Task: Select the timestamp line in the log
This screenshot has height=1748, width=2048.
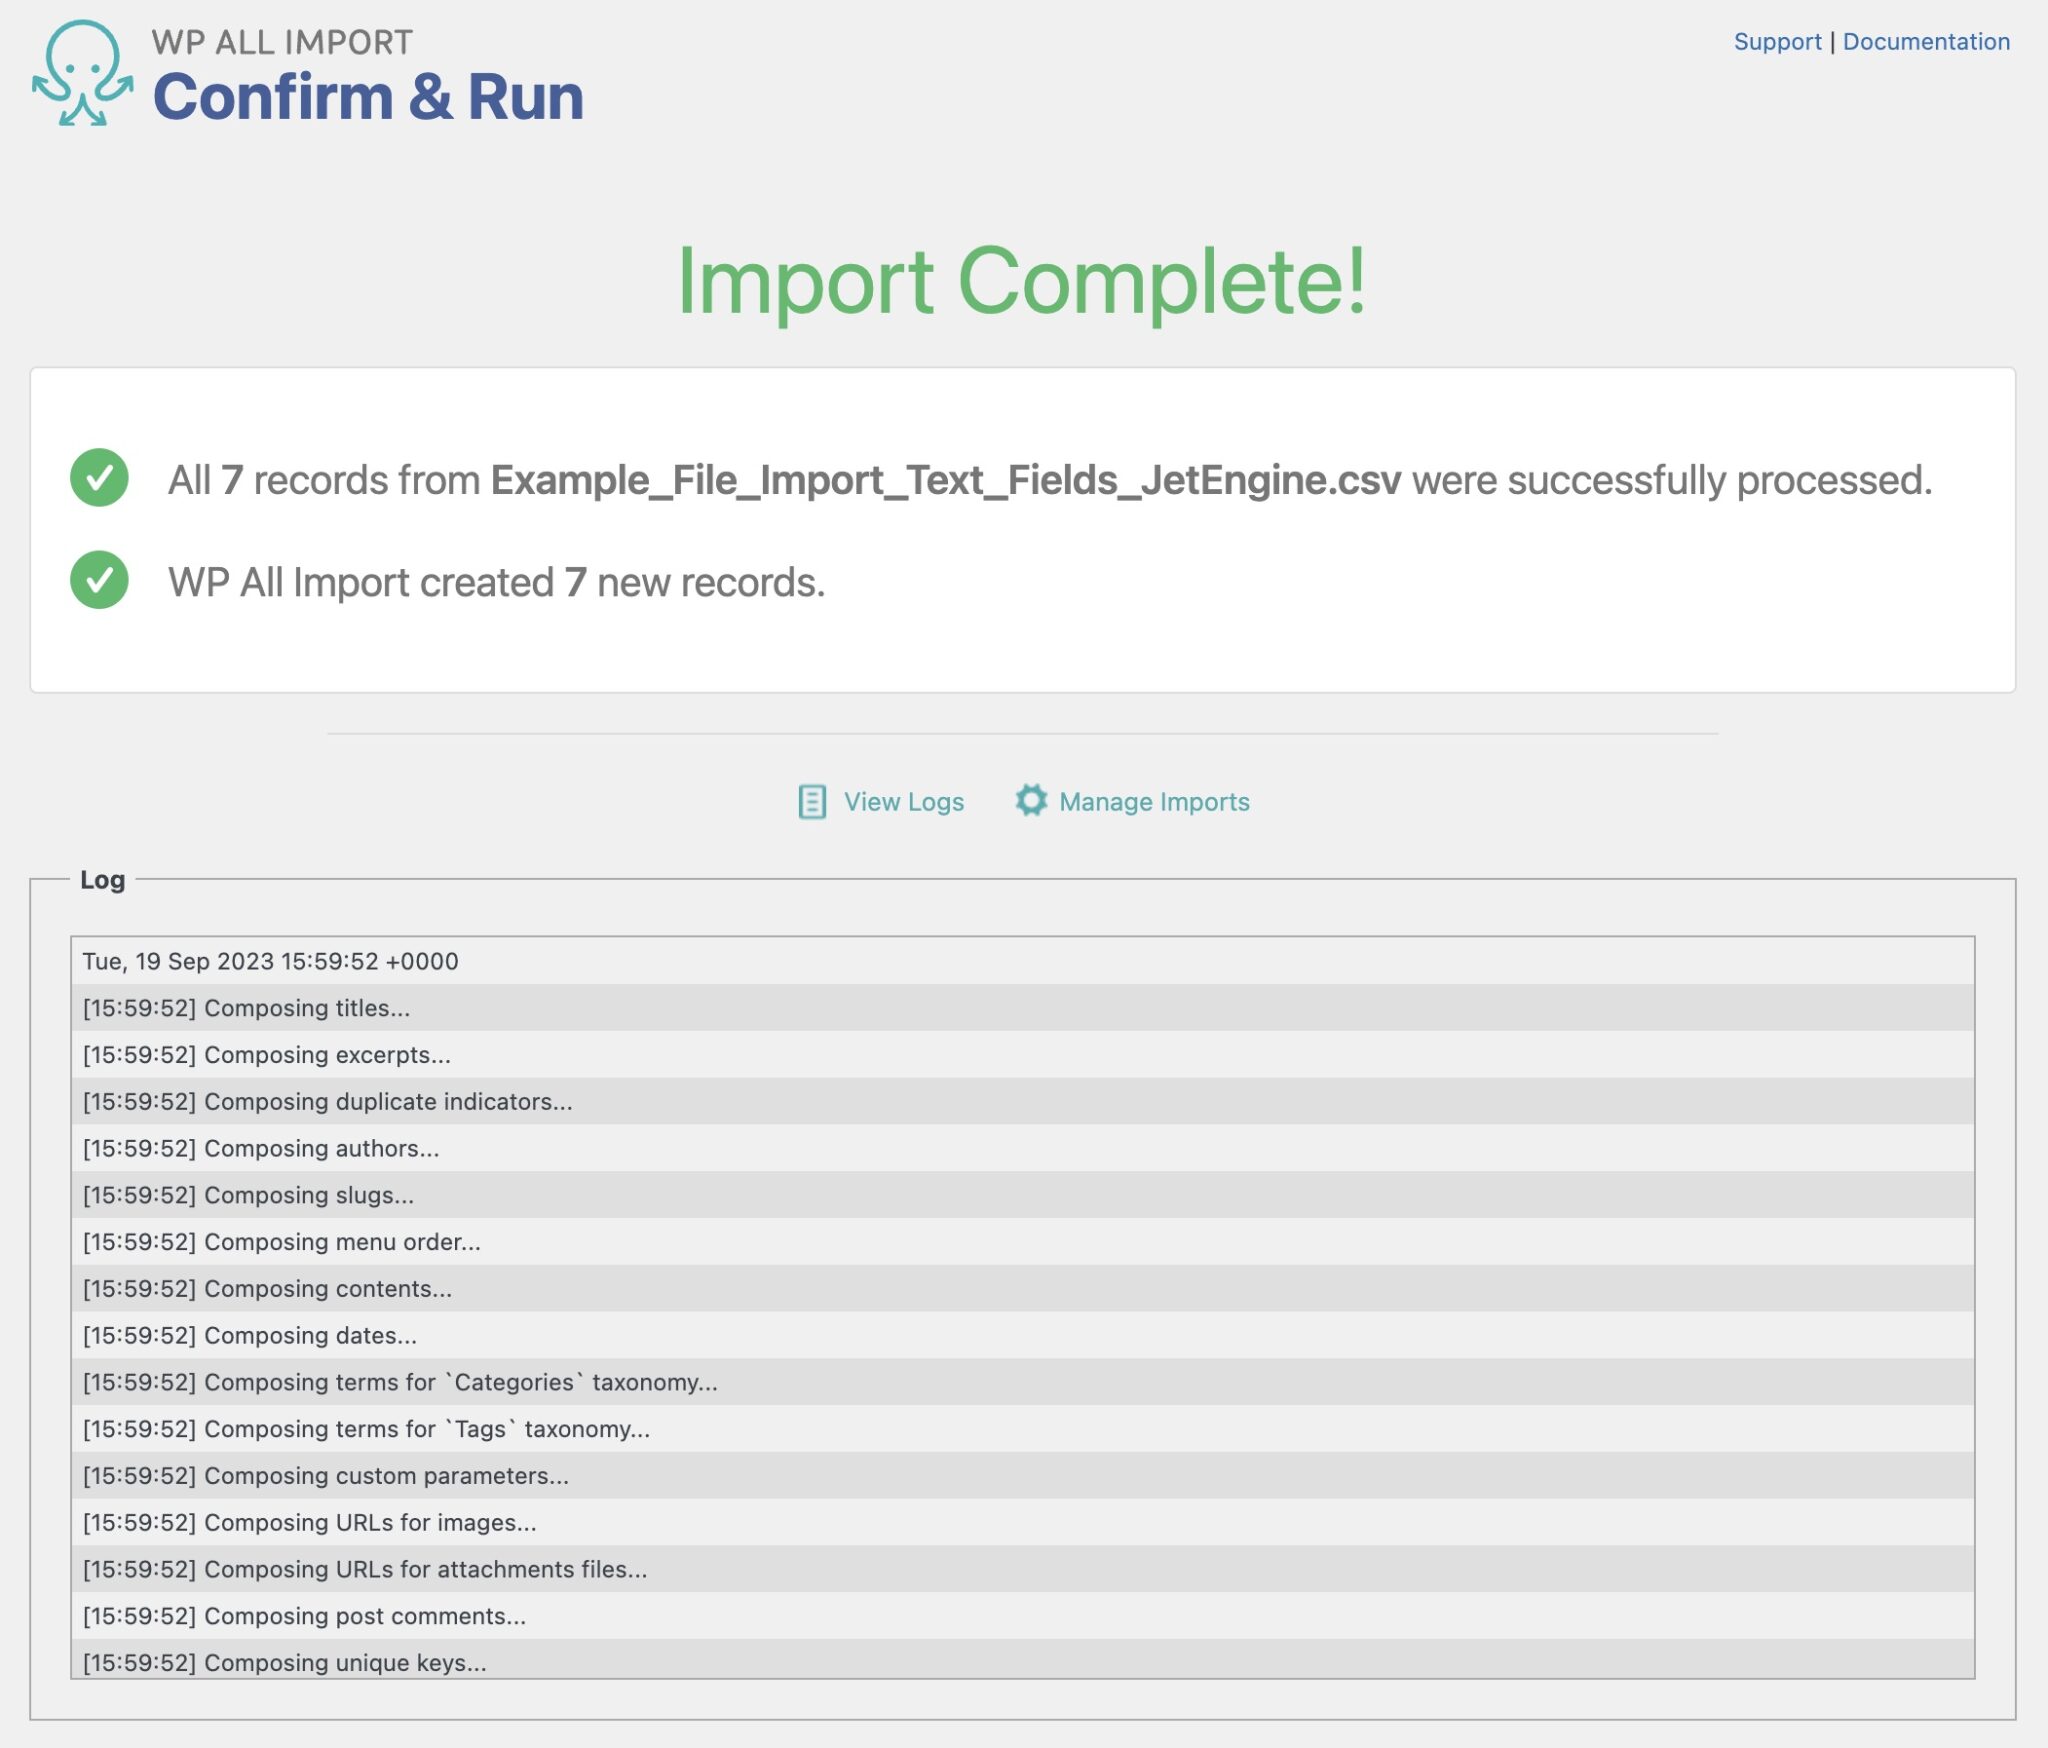Action: 270,961
